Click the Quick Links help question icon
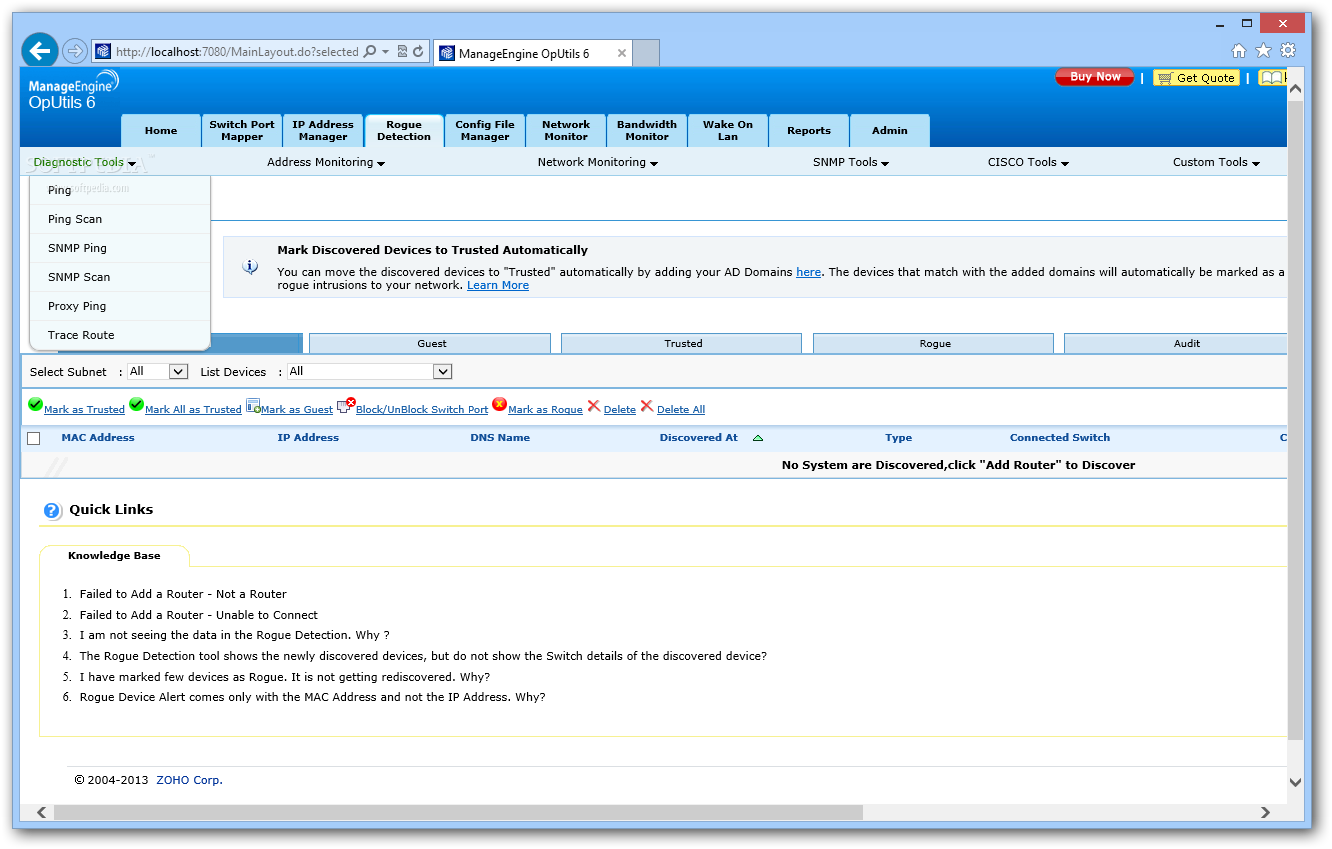Viewport: 1332px width, 849px height. [x=53, y=511]
